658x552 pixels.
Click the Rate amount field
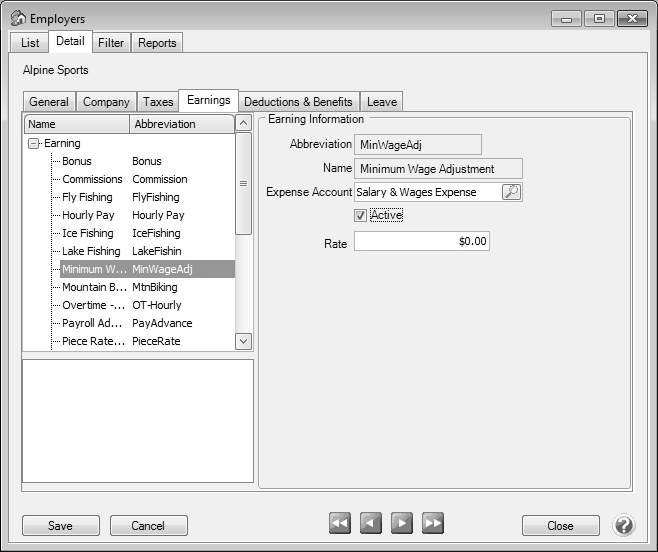click(421, 241)
